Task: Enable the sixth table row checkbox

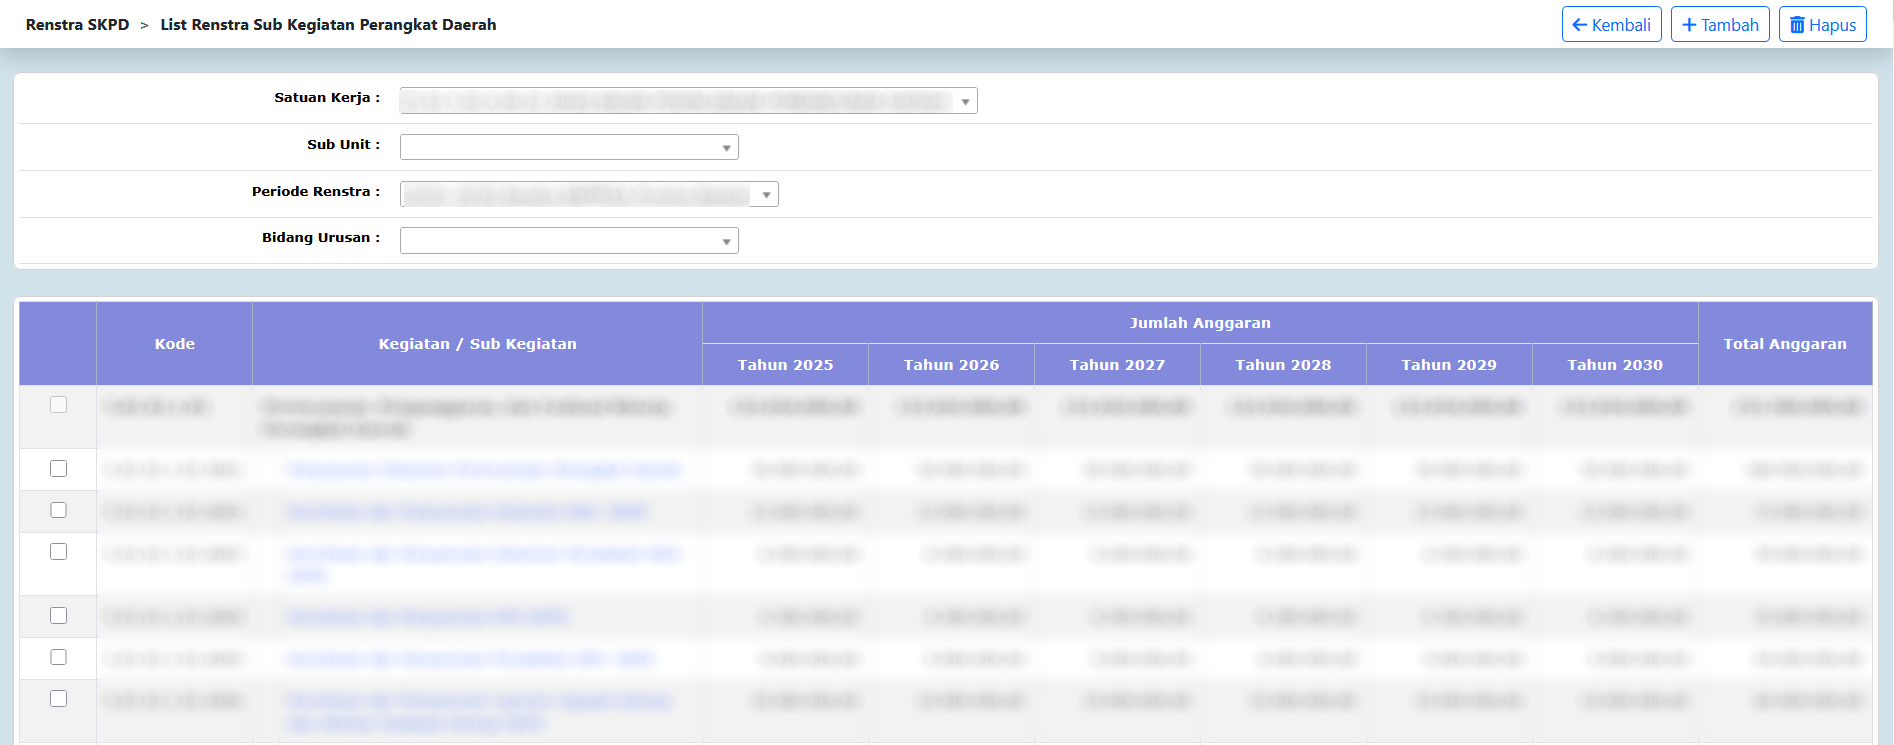Action: 59,657
